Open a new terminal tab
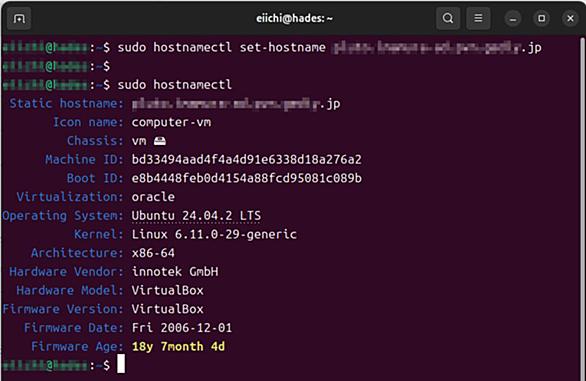 (19, 18)
